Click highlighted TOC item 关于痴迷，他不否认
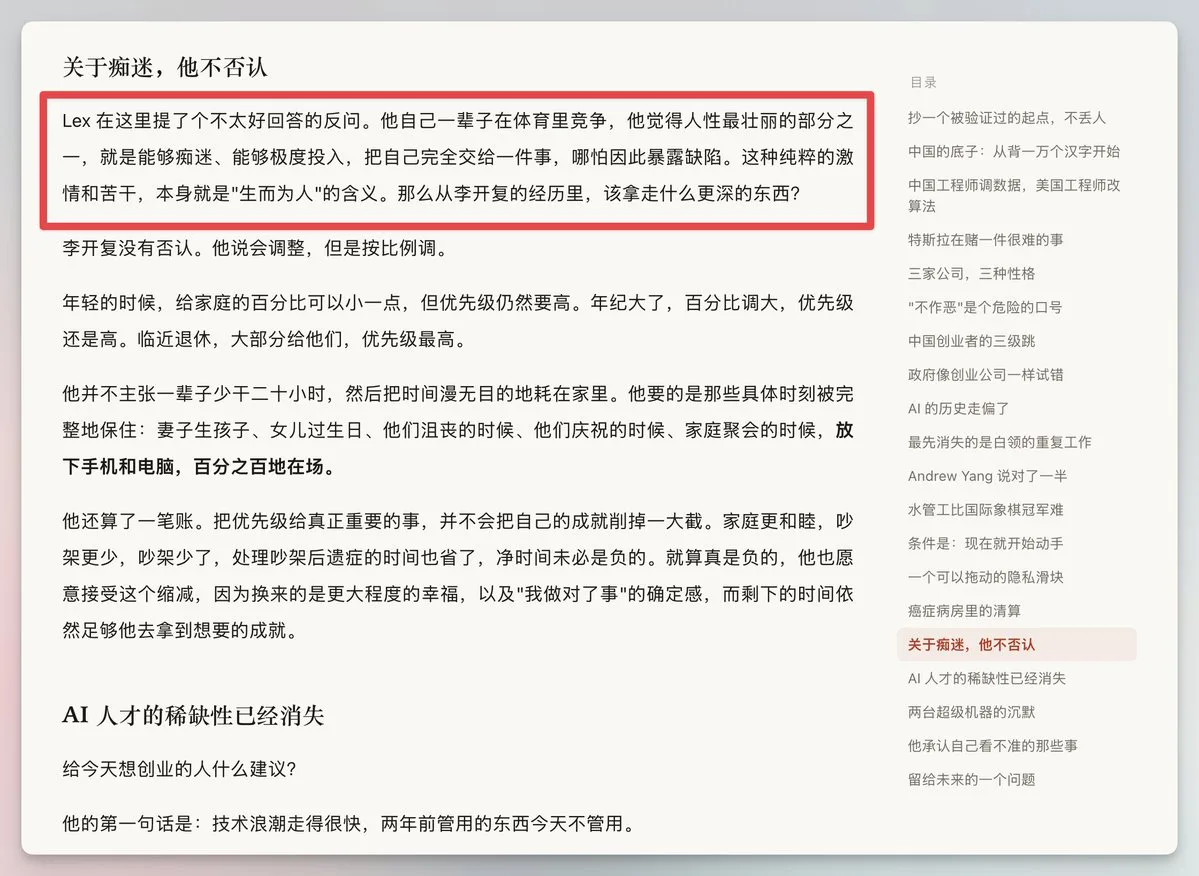Screen dimensions: 1199x876 pyautogui.click(x=1016, y=644)
